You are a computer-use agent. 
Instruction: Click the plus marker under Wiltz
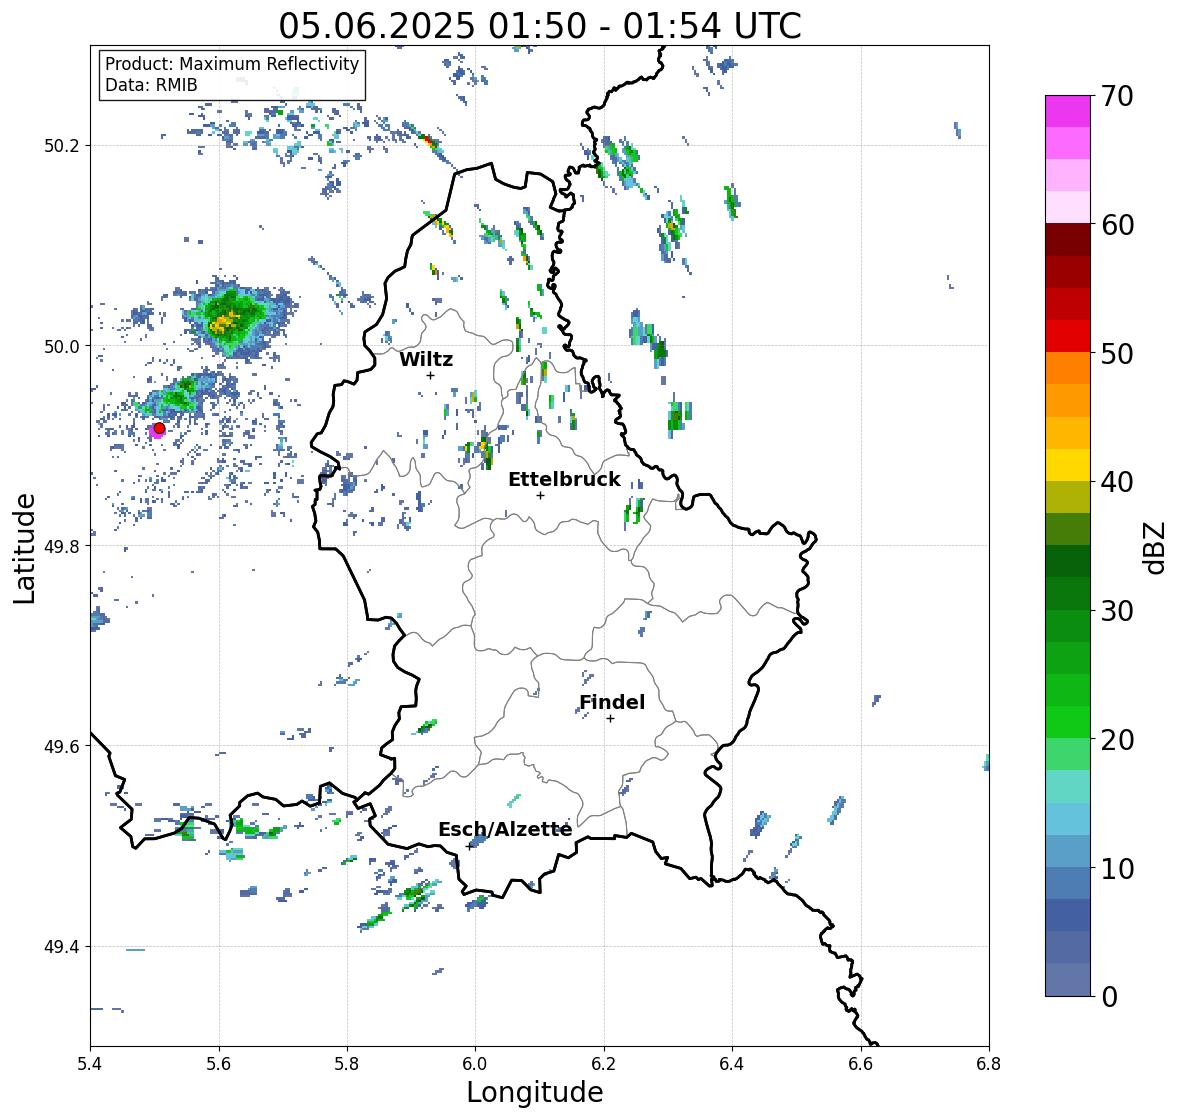pos(430,375)
